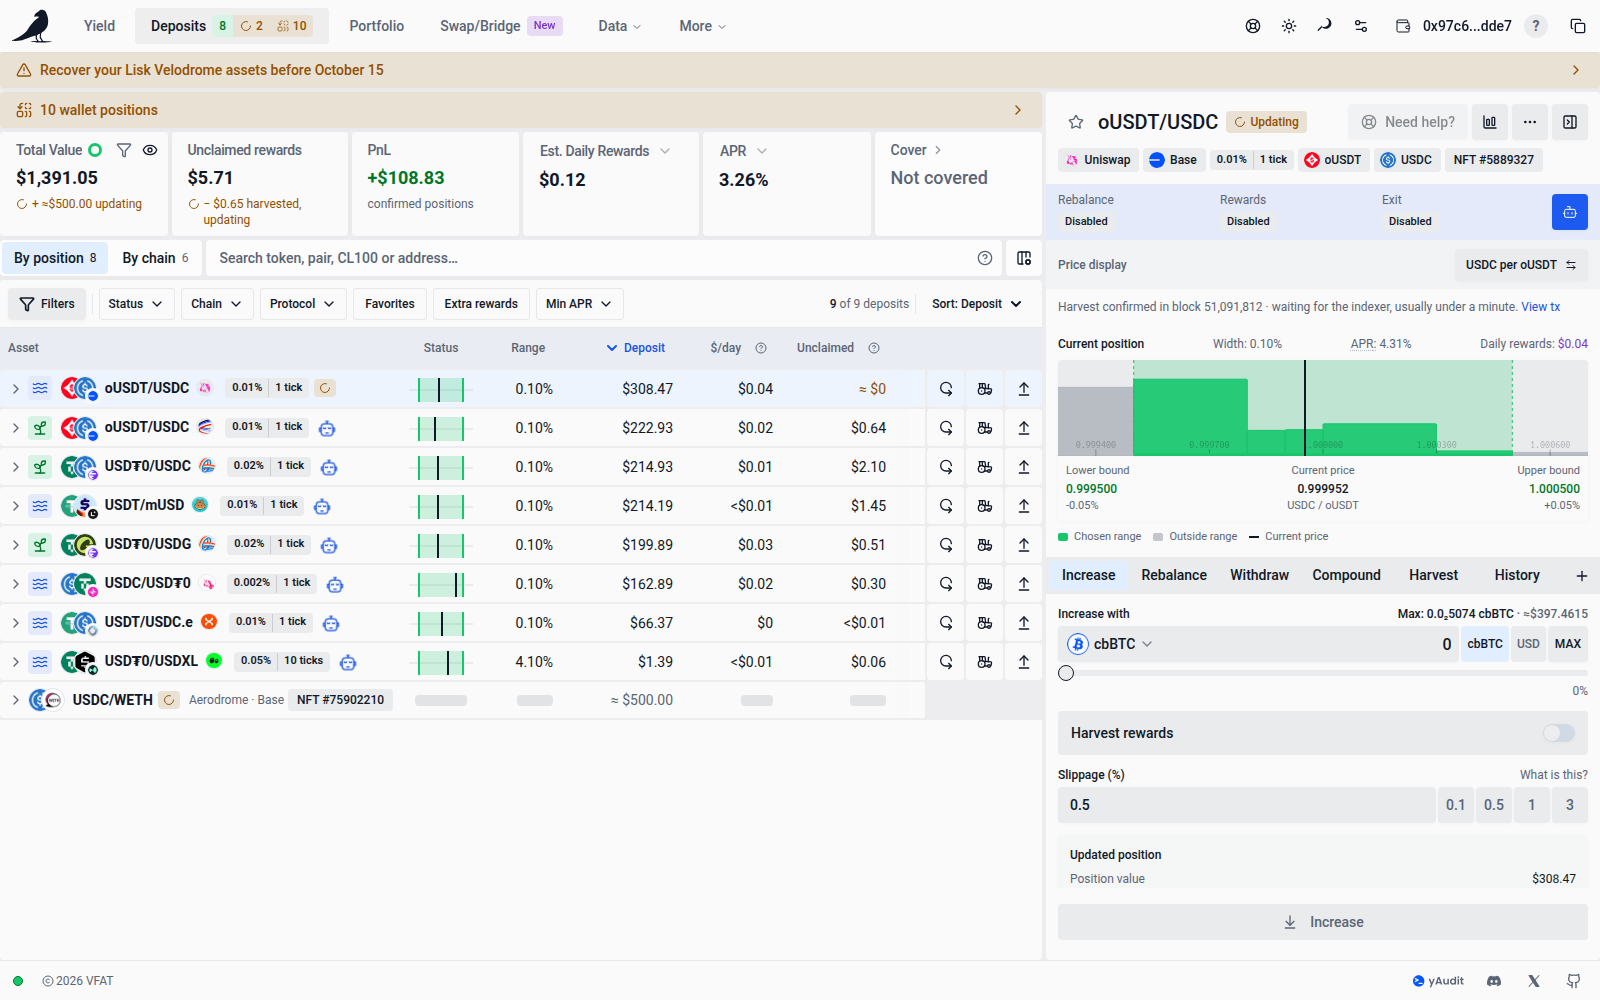Viewport: 1600px width, 1000px height.
Task: Open the Status filter dropdown
Action: tap(136, 304)
